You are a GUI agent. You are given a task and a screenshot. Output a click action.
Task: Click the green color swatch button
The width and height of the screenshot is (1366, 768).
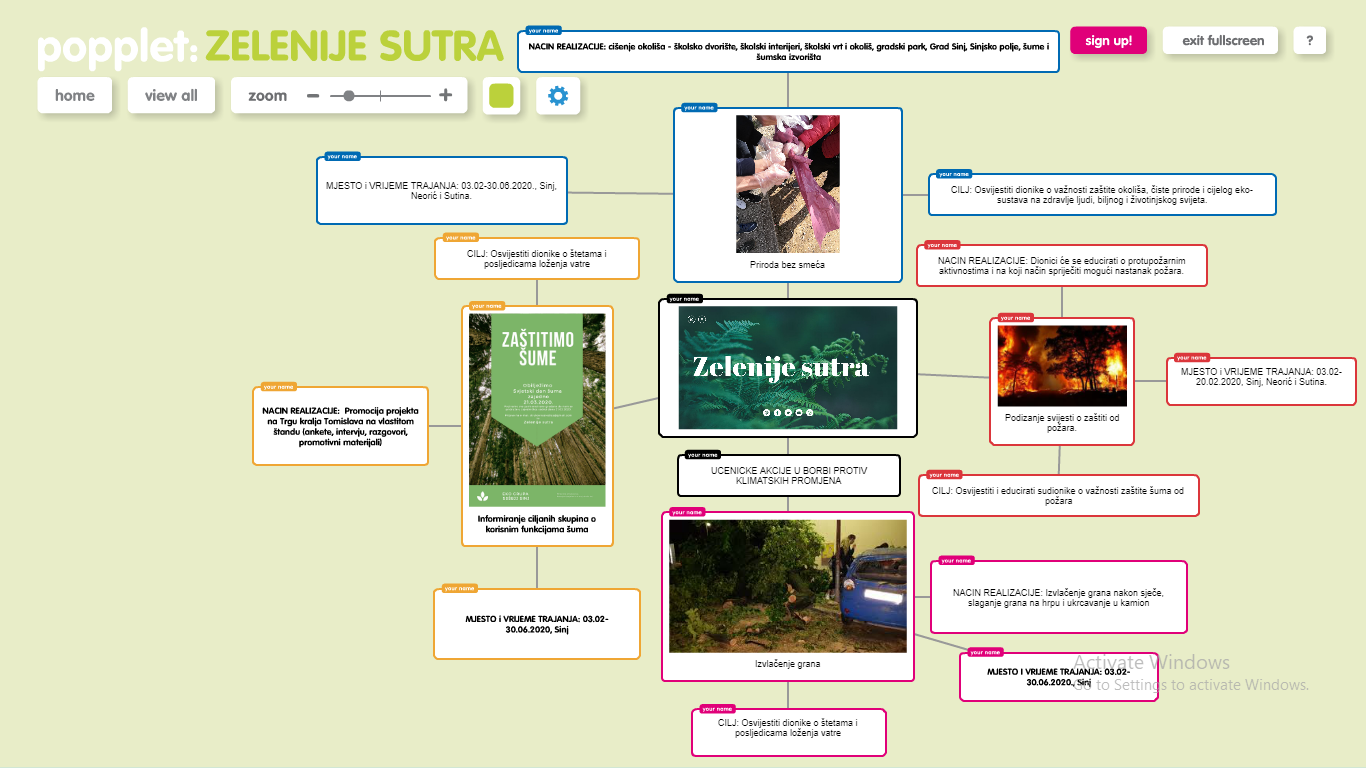click(x=502, y=96)
